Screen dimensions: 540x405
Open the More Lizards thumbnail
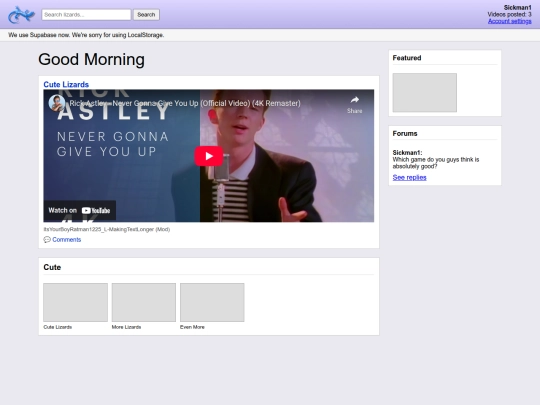pyautogui.click(x=144, y=302)
